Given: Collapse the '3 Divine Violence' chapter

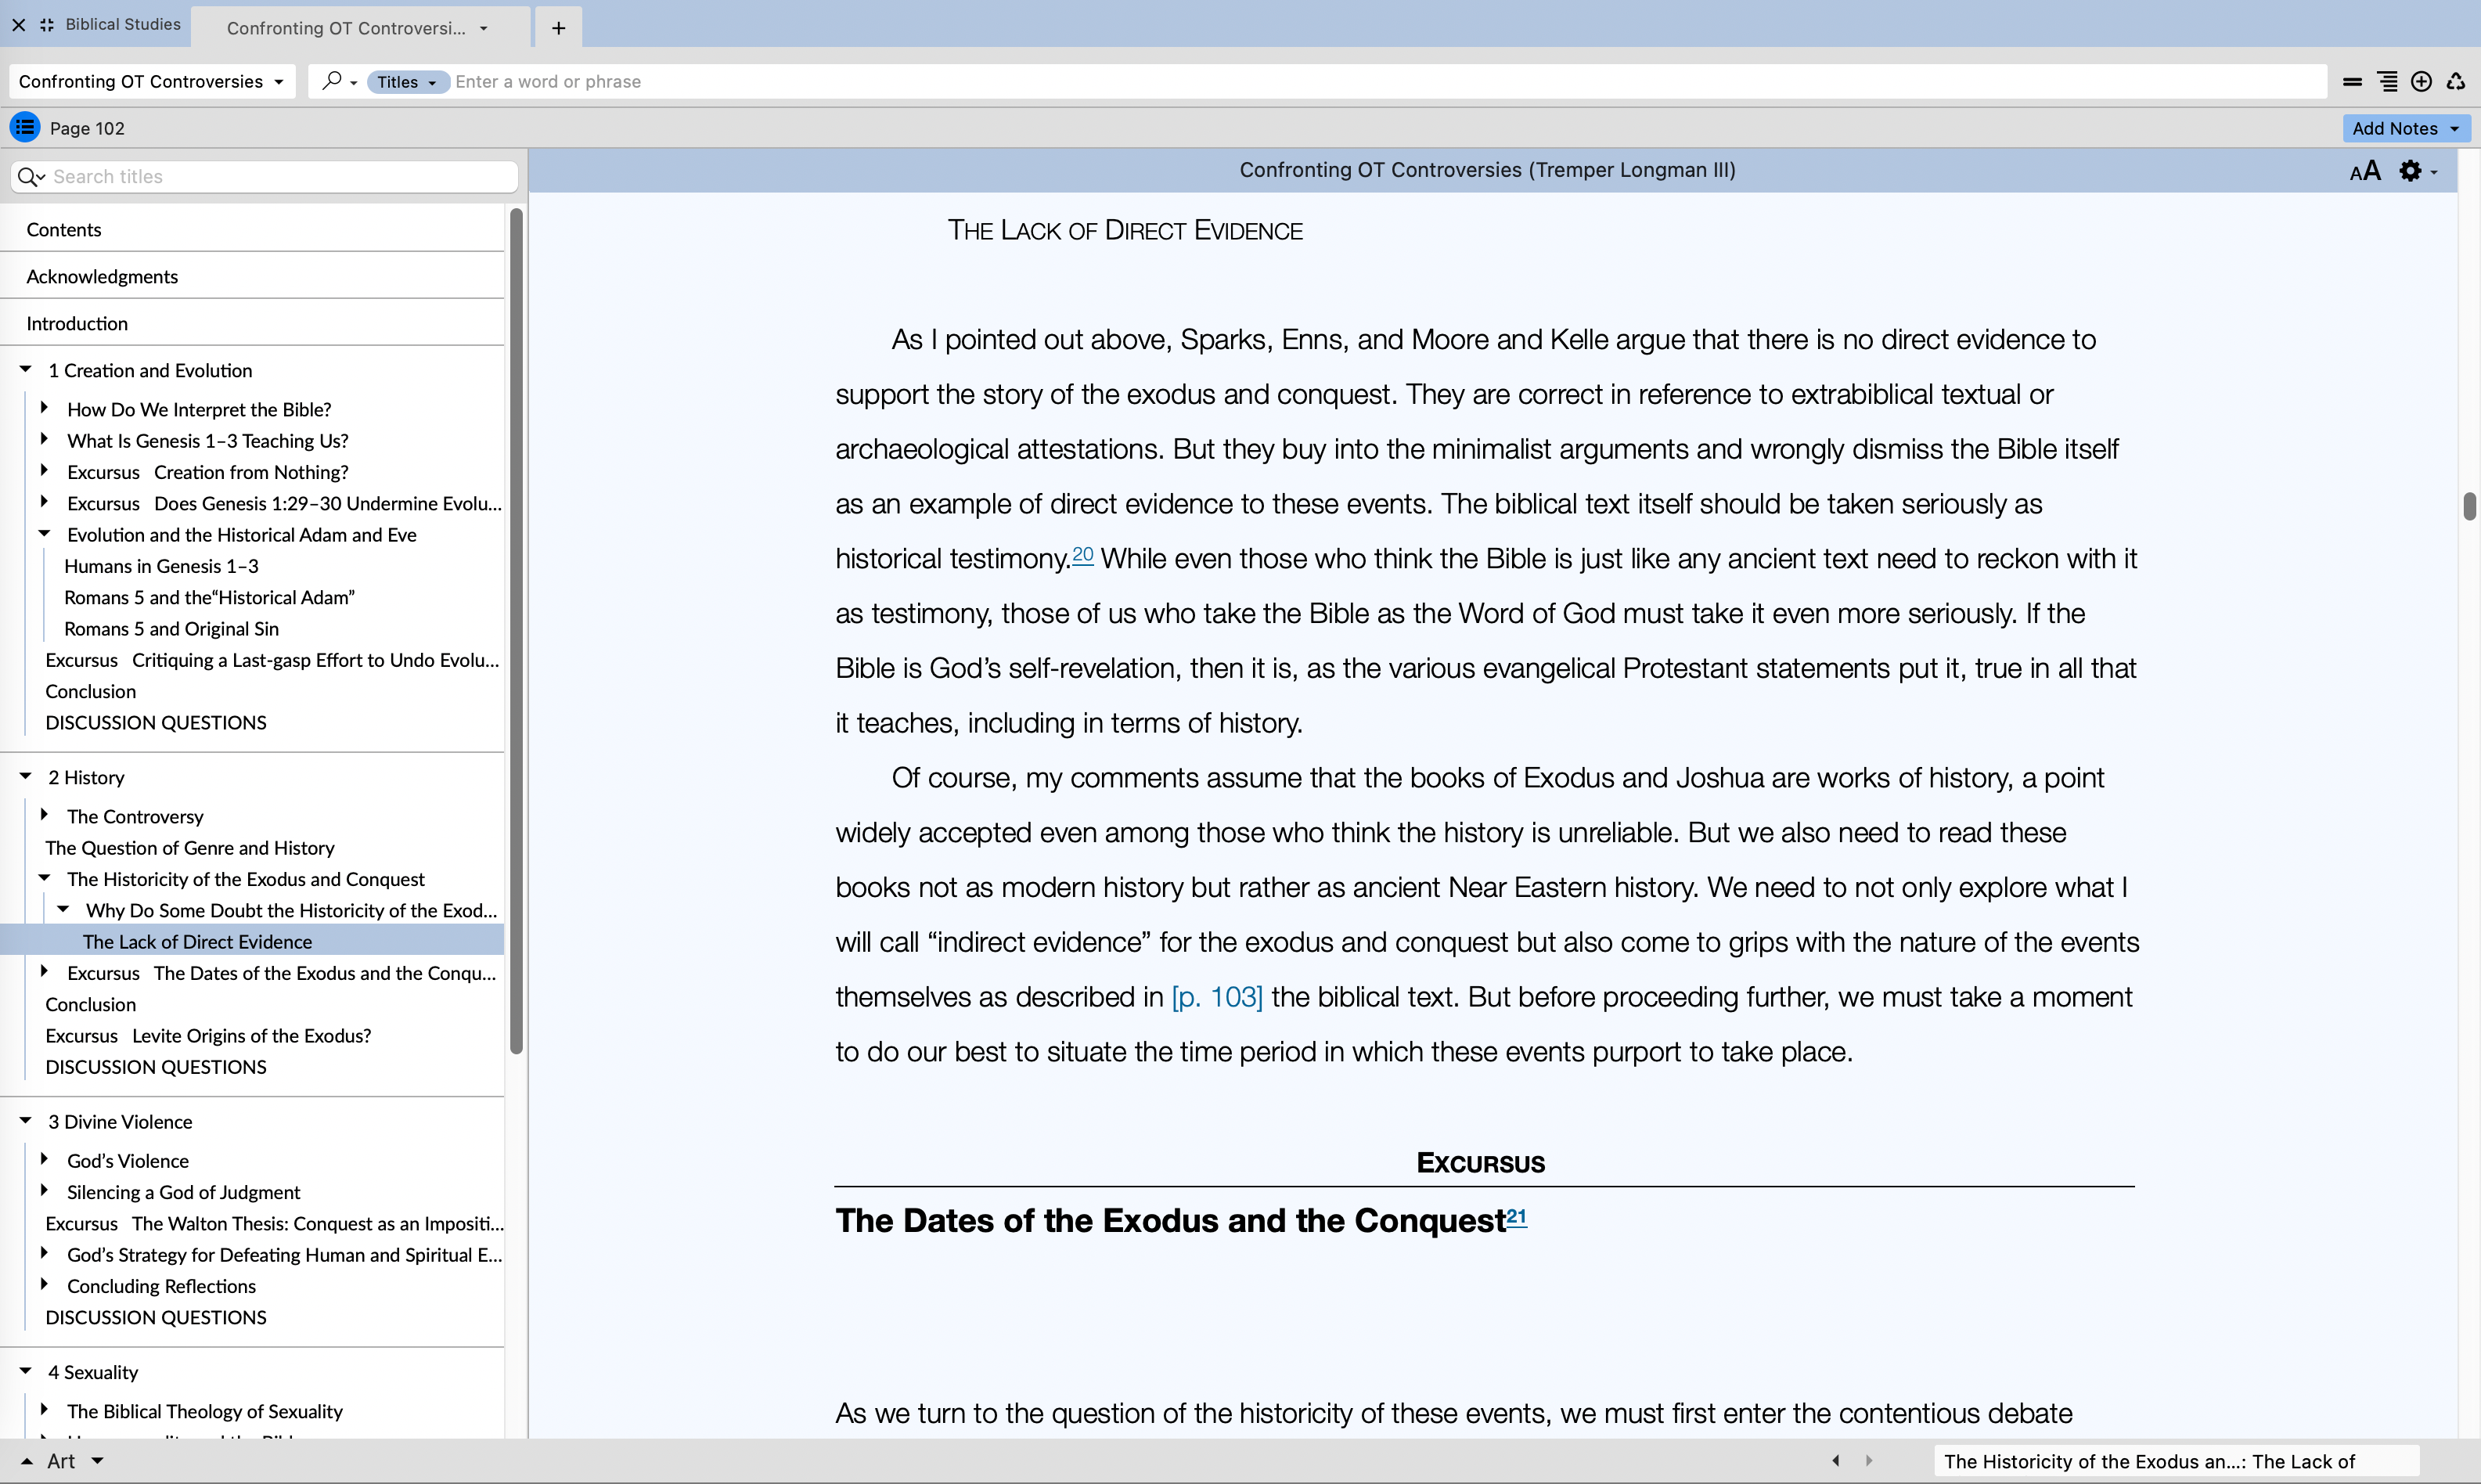Looking at the screenshot, I should 26,1121.
